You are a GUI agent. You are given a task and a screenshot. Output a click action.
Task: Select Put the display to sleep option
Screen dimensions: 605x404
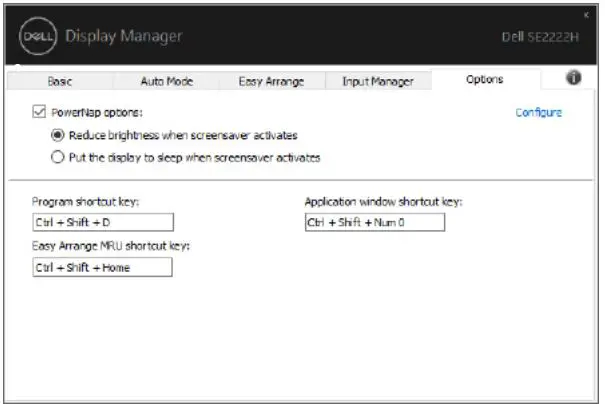[x=57, y=157]
